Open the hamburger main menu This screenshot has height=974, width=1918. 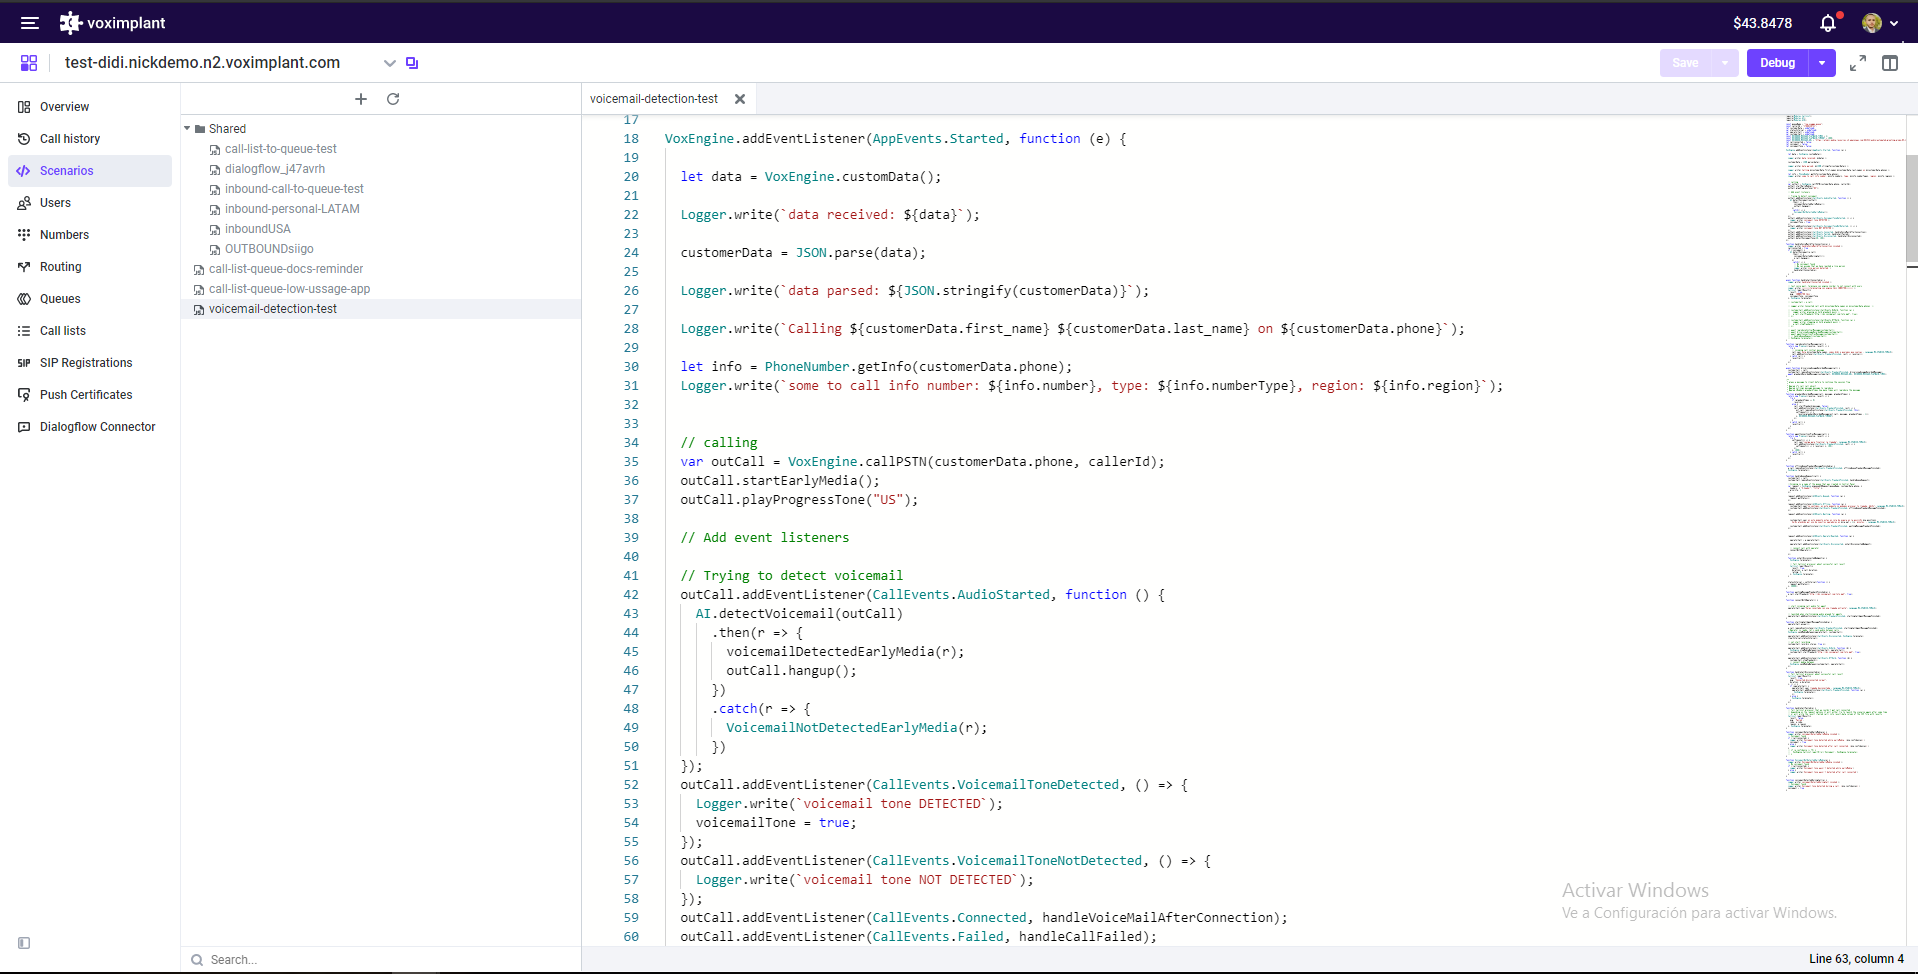[30, 23]
